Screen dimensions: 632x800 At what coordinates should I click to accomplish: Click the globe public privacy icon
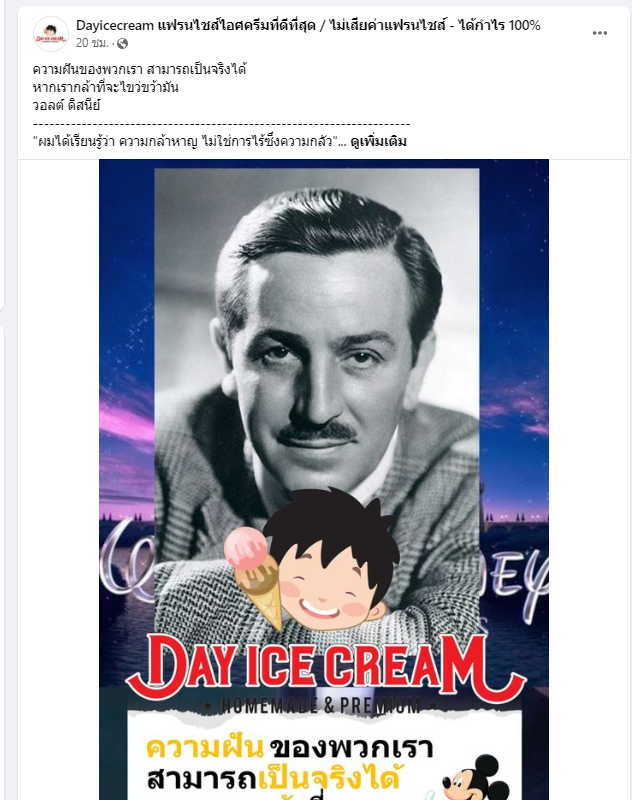[122, 44]
